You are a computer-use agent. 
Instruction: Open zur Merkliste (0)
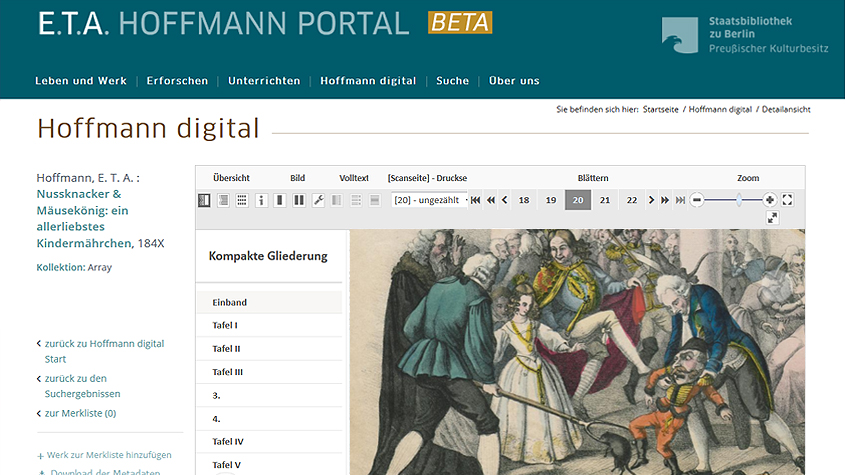tap(80, 413)
